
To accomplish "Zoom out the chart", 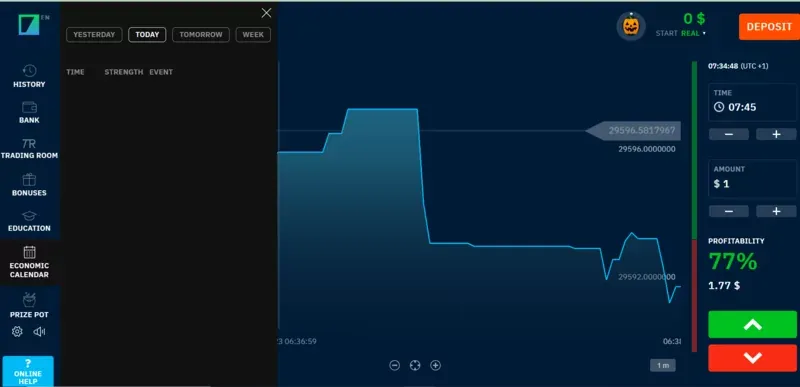I will 394,365.
